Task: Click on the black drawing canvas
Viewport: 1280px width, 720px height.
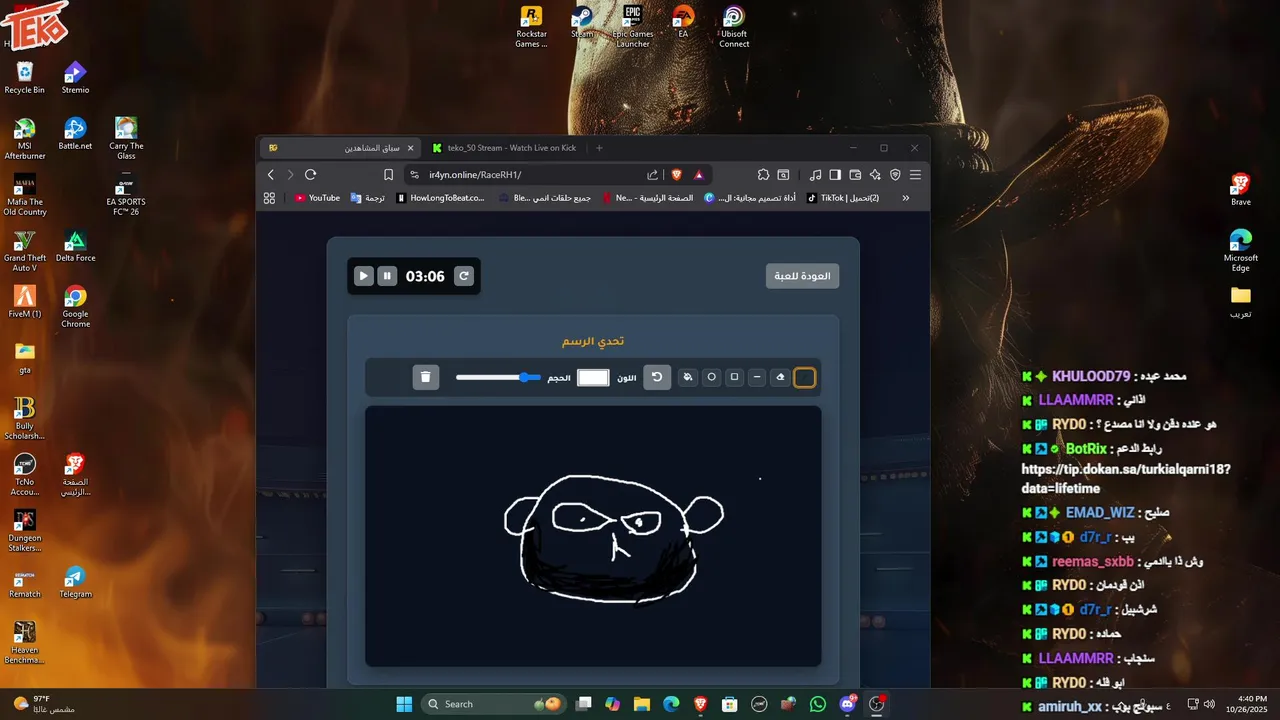Action: [593, 536]
